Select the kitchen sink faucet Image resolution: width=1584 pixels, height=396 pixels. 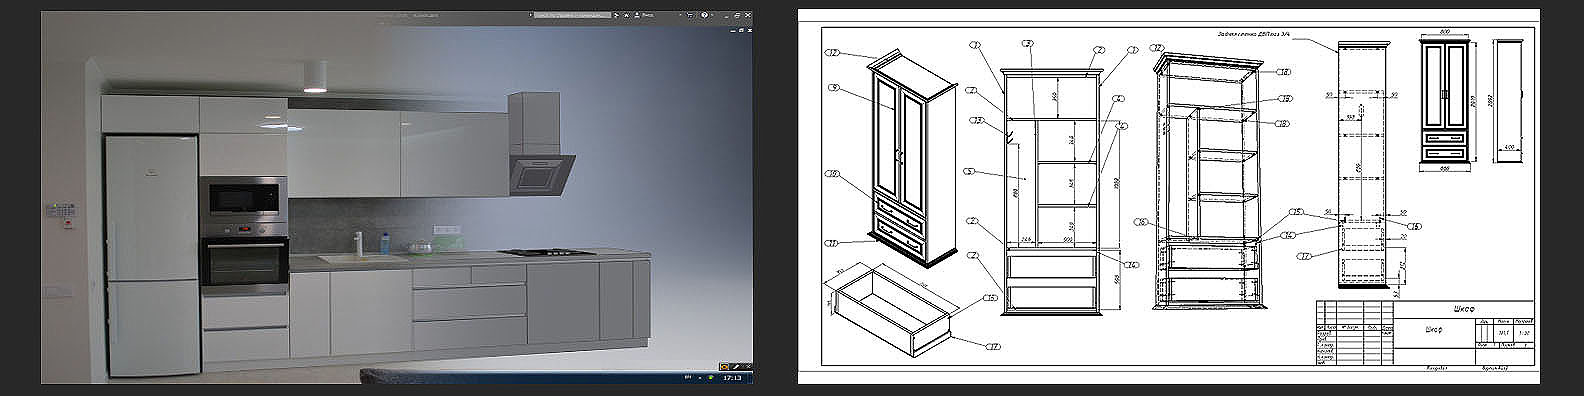(x=358, y=243)
